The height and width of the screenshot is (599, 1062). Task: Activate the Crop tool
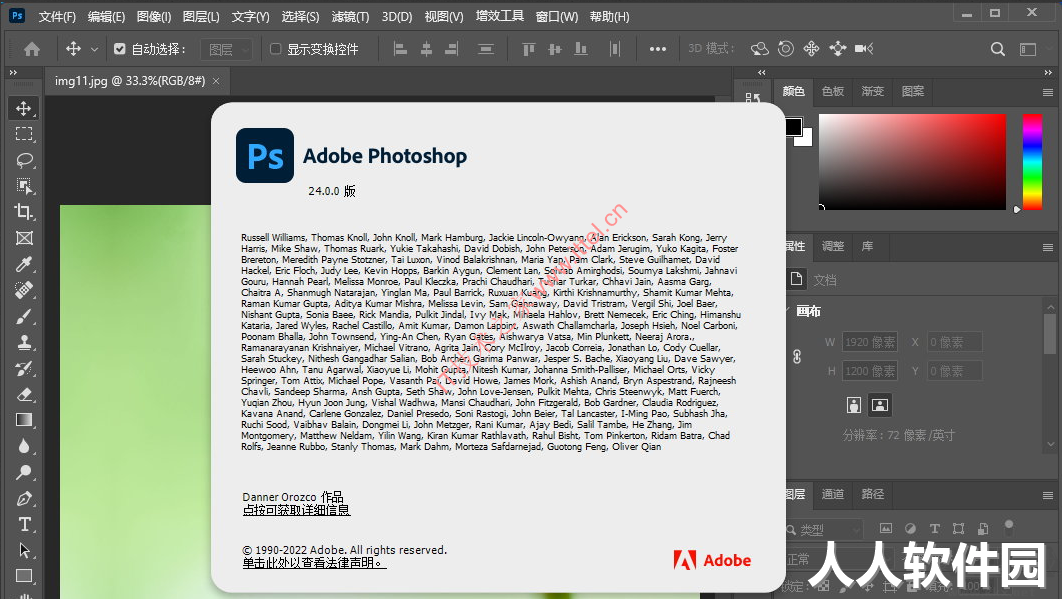[24, 212]
